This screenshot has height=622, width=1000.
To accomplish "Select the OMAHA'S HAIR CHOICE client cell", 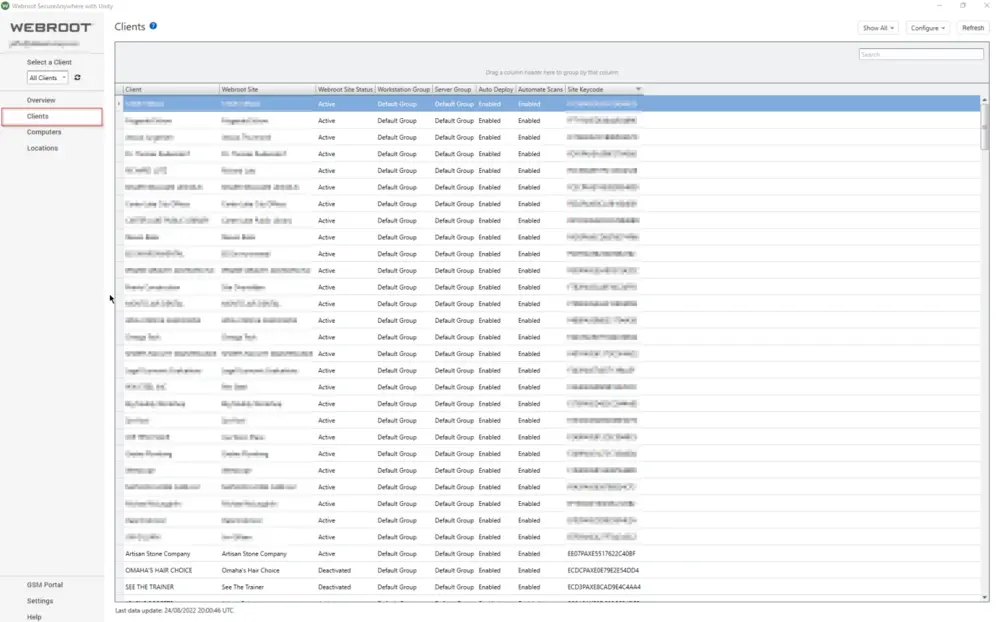I will click(x=159, y=570).
